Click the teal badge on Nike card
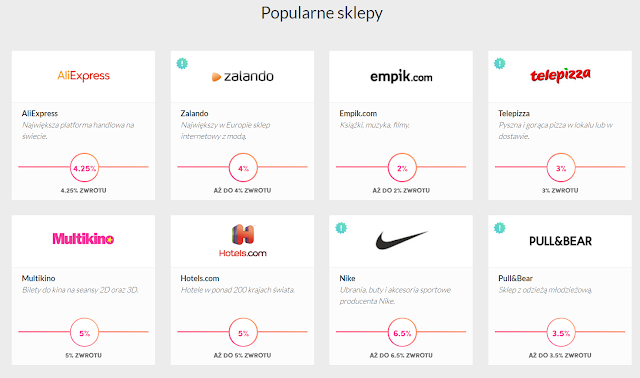This screenshot has height=378, width=640. tap(341, 228)
